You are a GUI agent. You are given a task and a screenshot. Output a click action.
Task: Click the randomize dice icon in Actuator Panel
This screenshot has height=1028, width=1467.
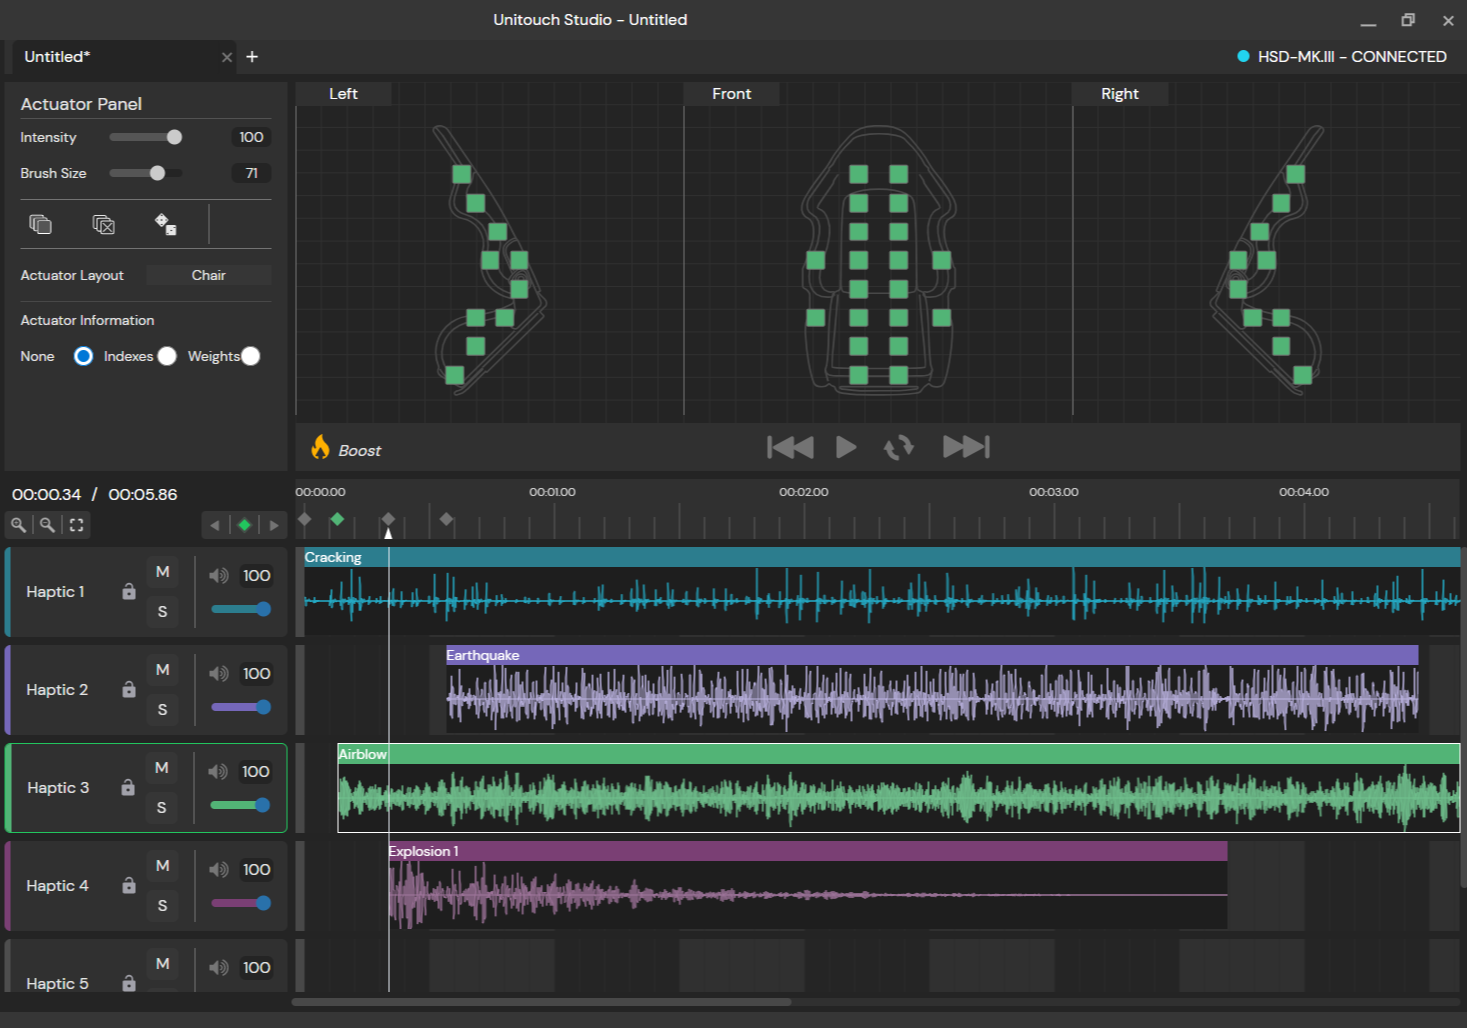[167, 224]
